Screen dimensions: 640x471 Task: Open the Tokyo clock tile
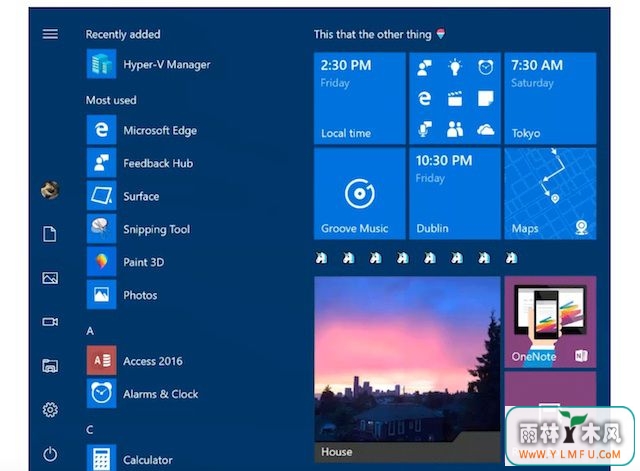[x=550, y=98]
